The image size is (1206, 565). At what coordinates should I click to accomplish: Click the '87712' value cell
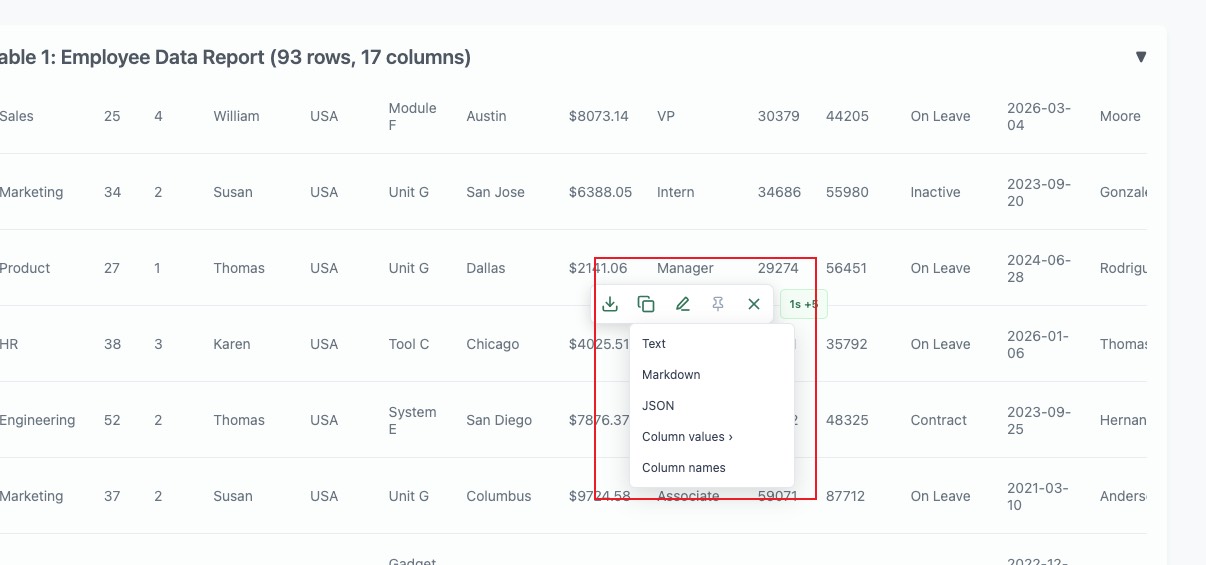point(846,496)
